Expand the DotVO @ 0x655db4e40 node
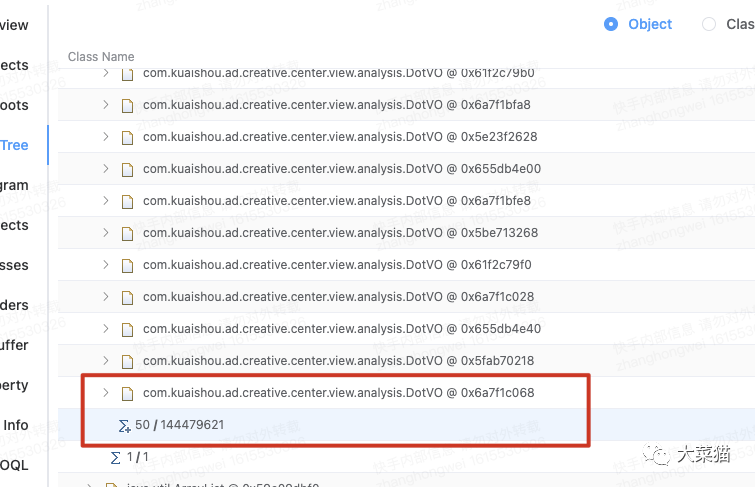The width and height of the screenshot is (755, 487). [105, 329]
